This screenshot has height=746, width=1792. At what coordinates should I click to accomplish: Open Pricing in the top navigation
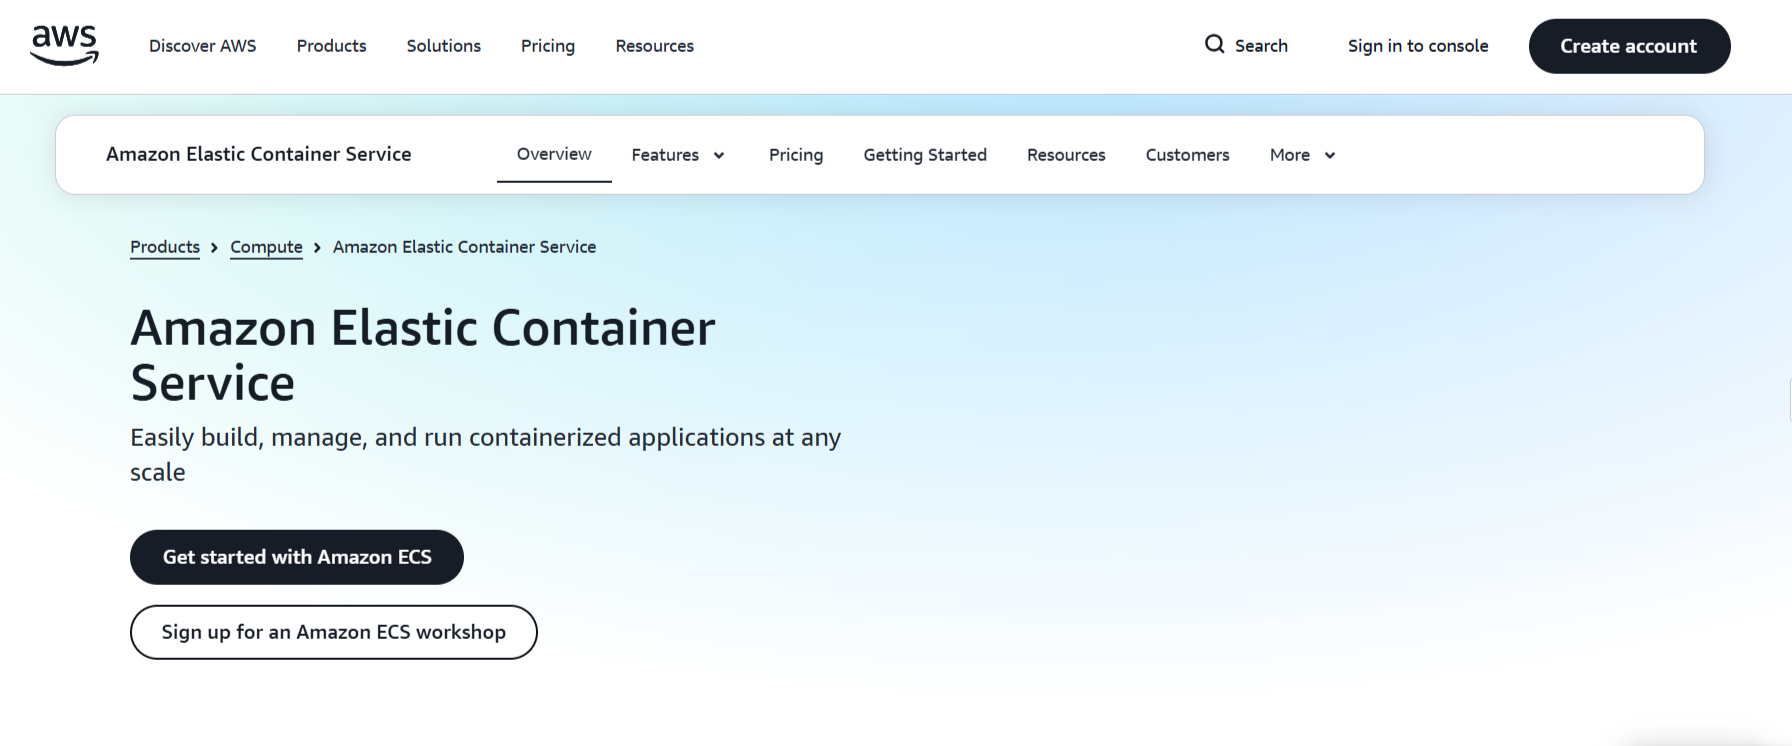coord(548,46)
